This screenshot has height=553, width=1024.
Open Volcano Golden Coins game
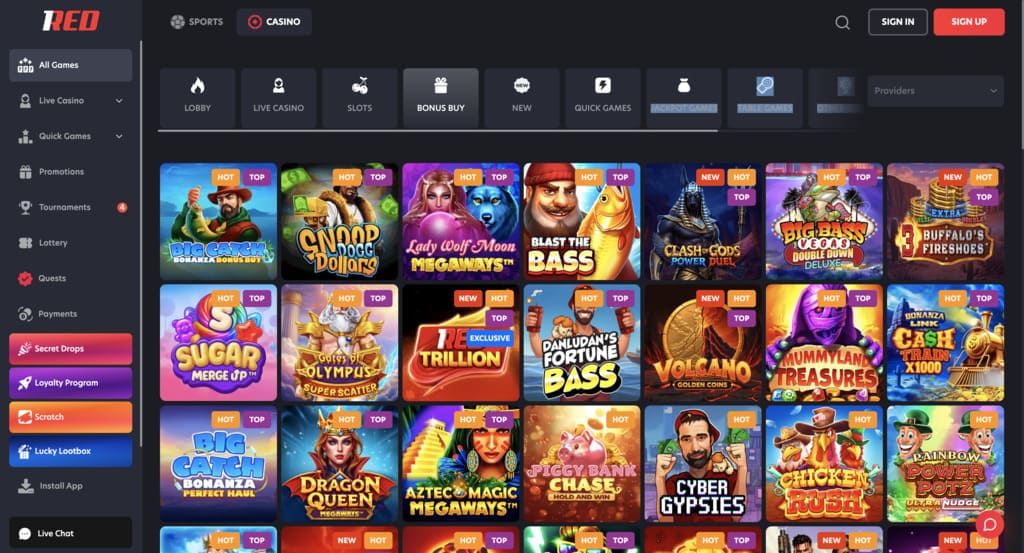coord(703,343)
